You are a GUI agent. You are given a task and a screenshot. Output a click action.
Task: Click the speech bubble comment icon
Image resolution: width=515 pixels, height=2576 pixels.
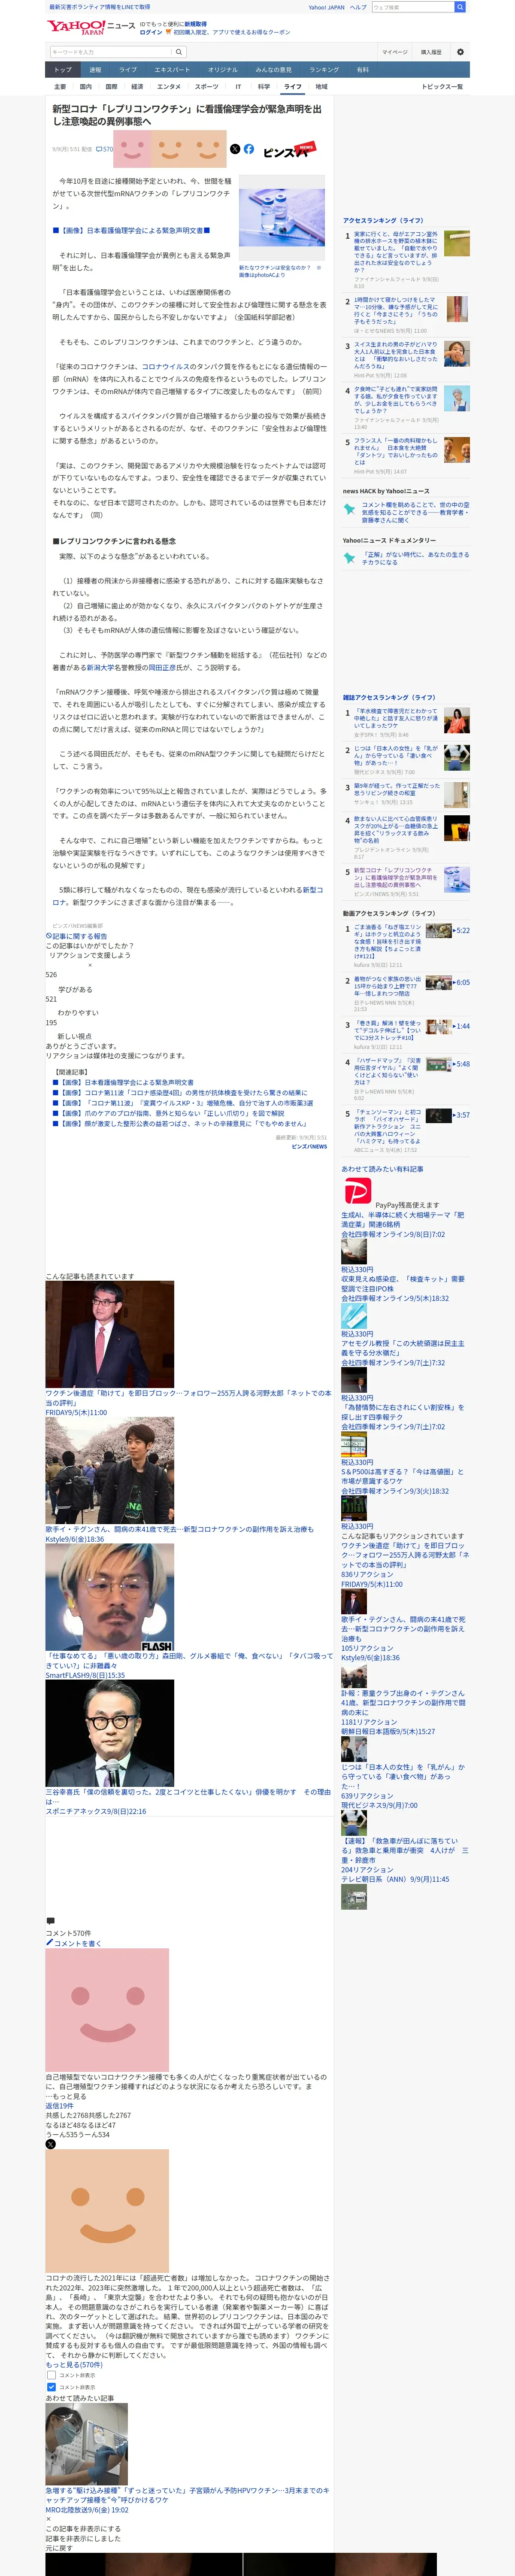point(50,1920)
